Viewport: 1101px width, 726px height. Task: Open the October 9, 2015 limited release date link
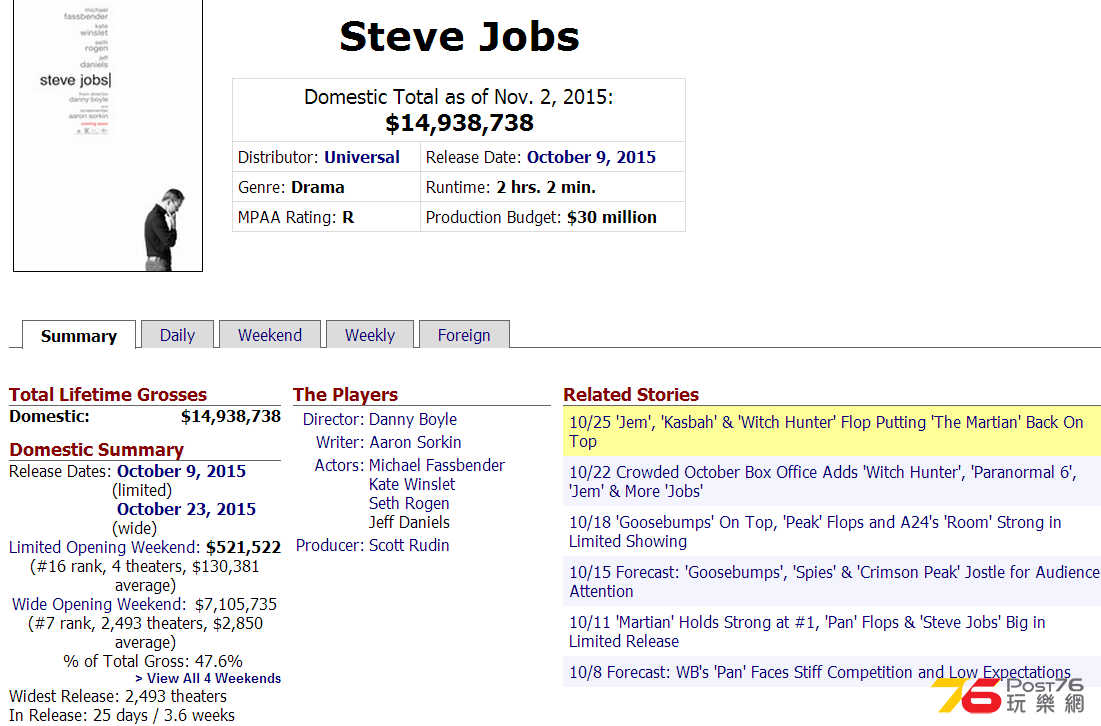coord(181,471)
